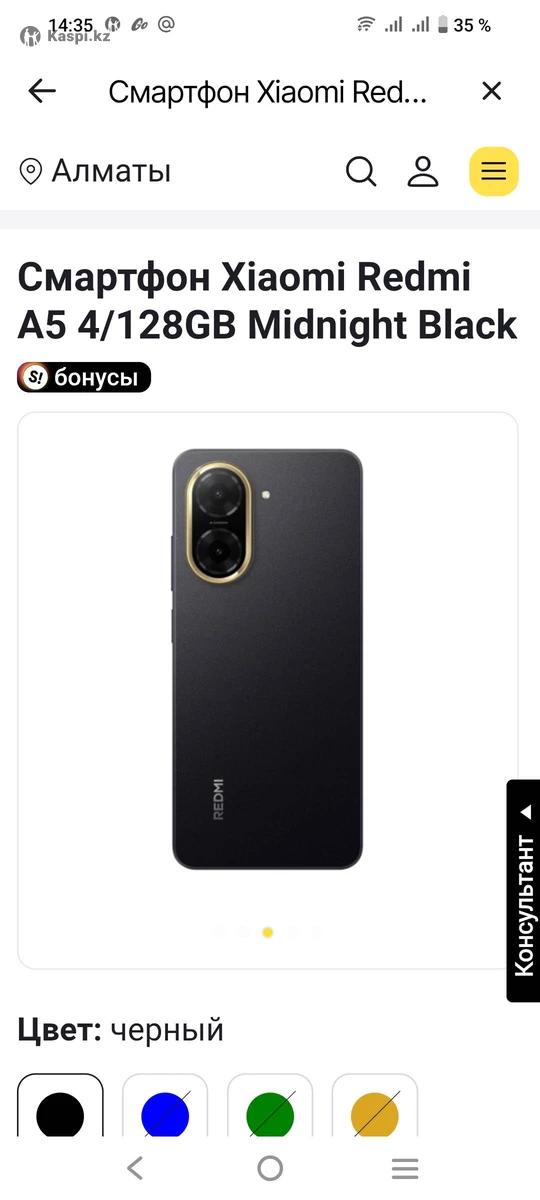Close the browser tab with X
The width and height of the screenshot is (540, 1200).
click(x=491, y=92)
